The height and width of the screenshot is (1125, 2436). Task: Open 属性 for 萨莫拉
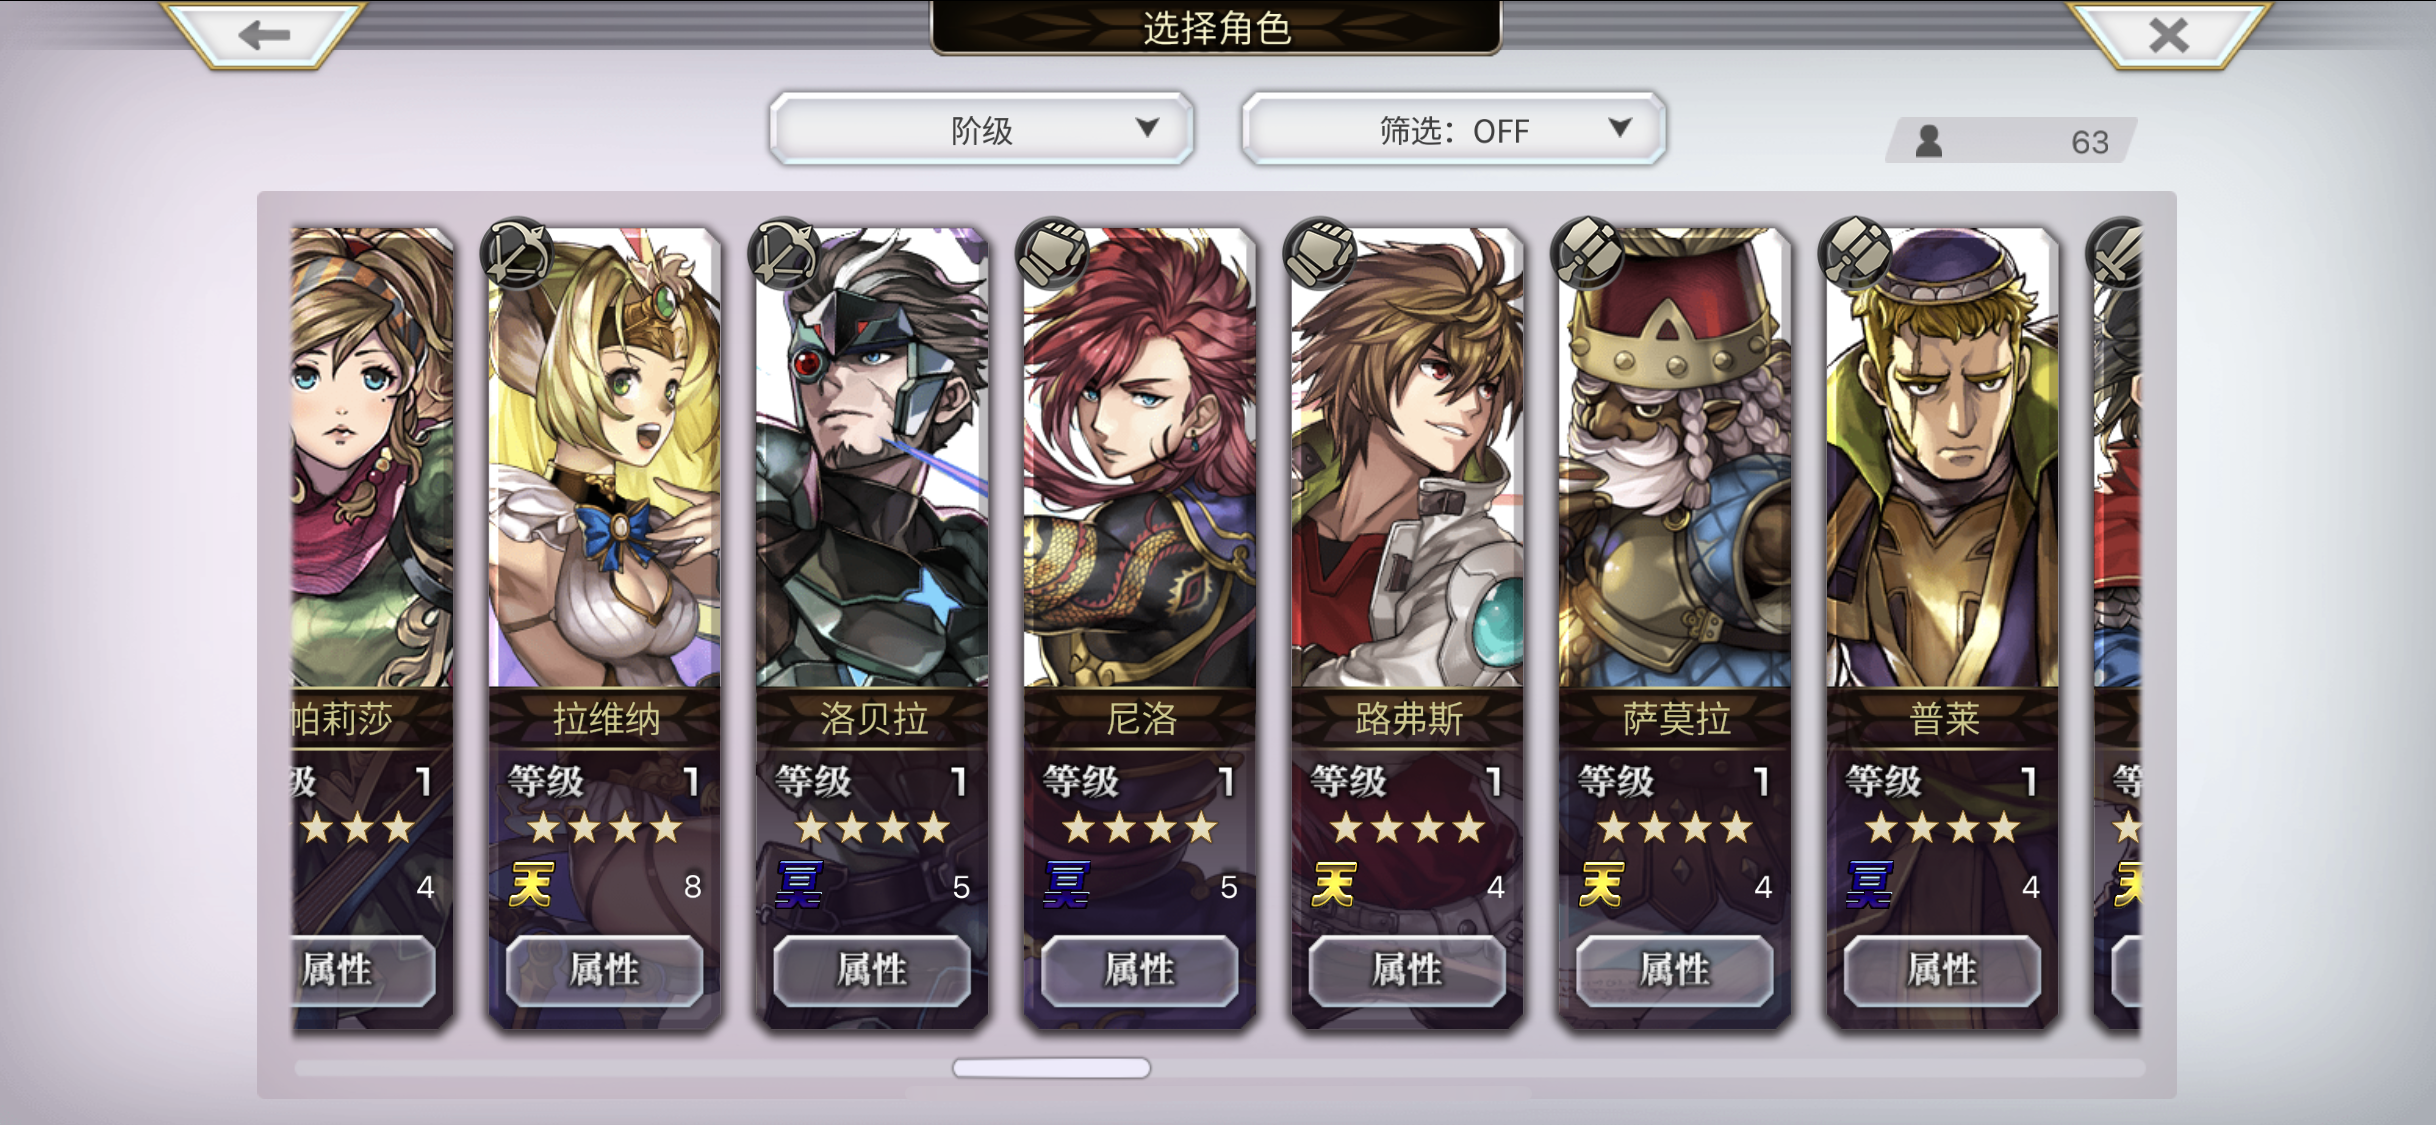coord(1675,970)
